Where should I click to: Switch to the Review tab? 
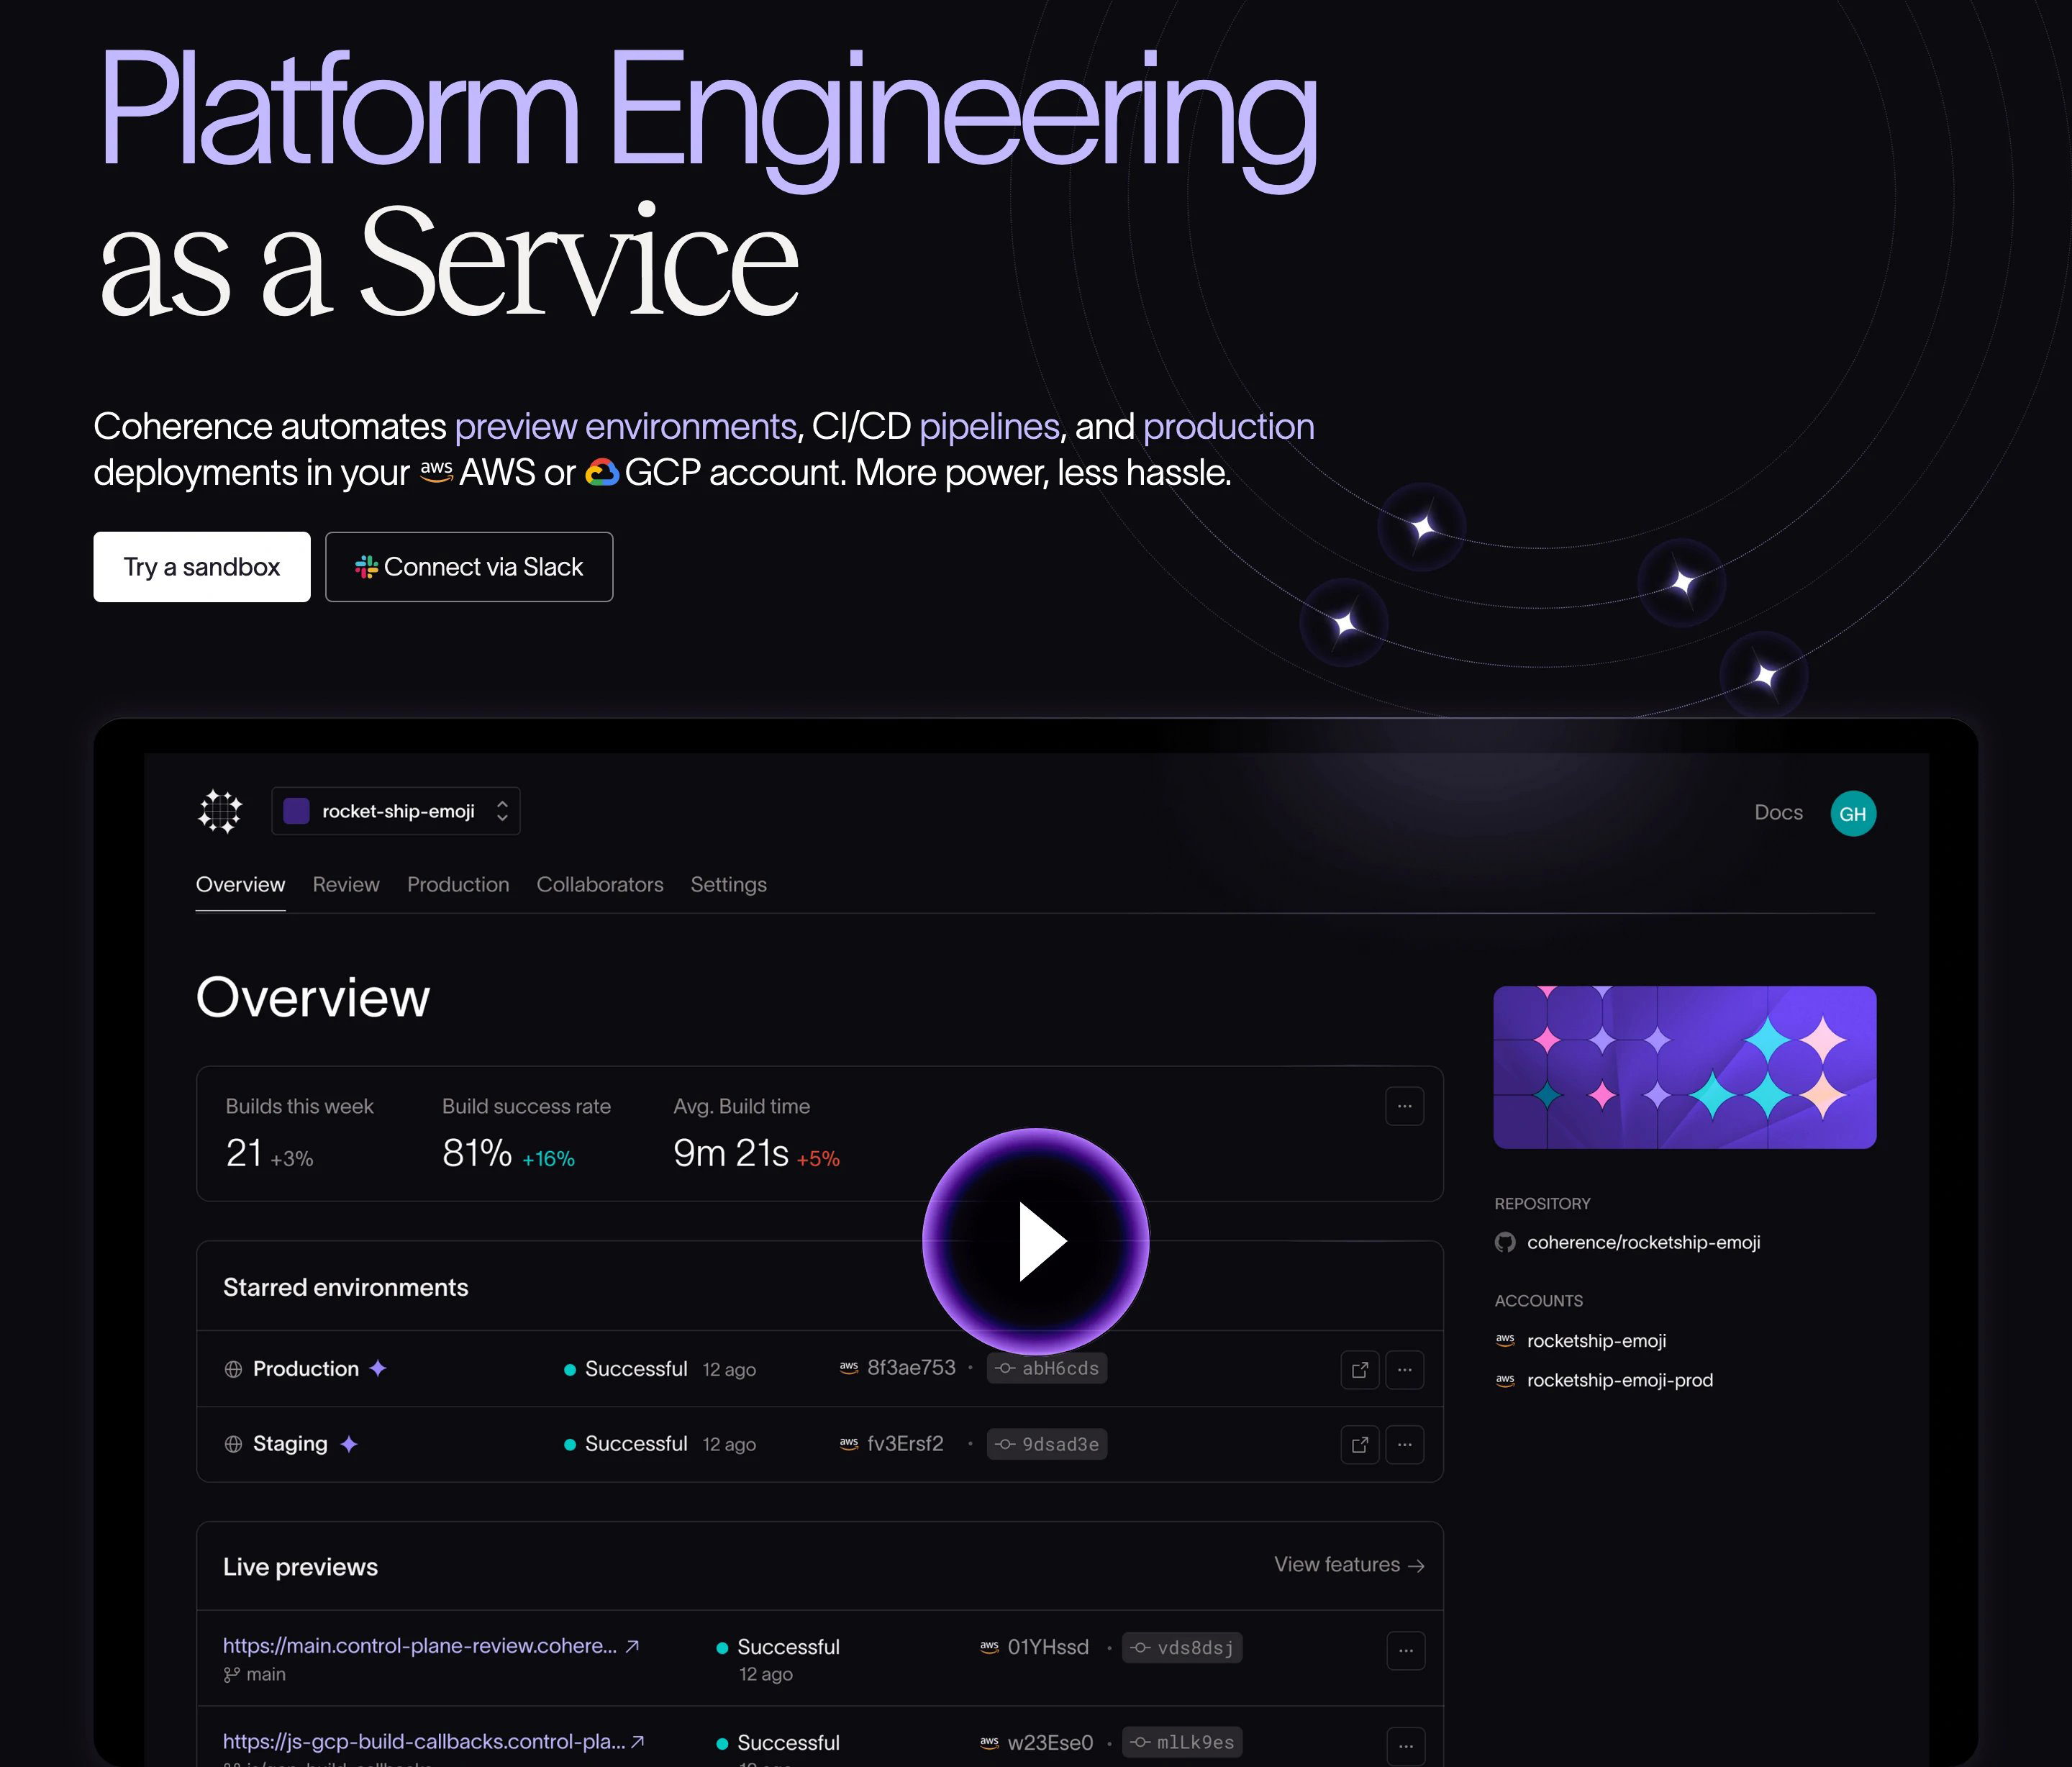click(346, 885)
